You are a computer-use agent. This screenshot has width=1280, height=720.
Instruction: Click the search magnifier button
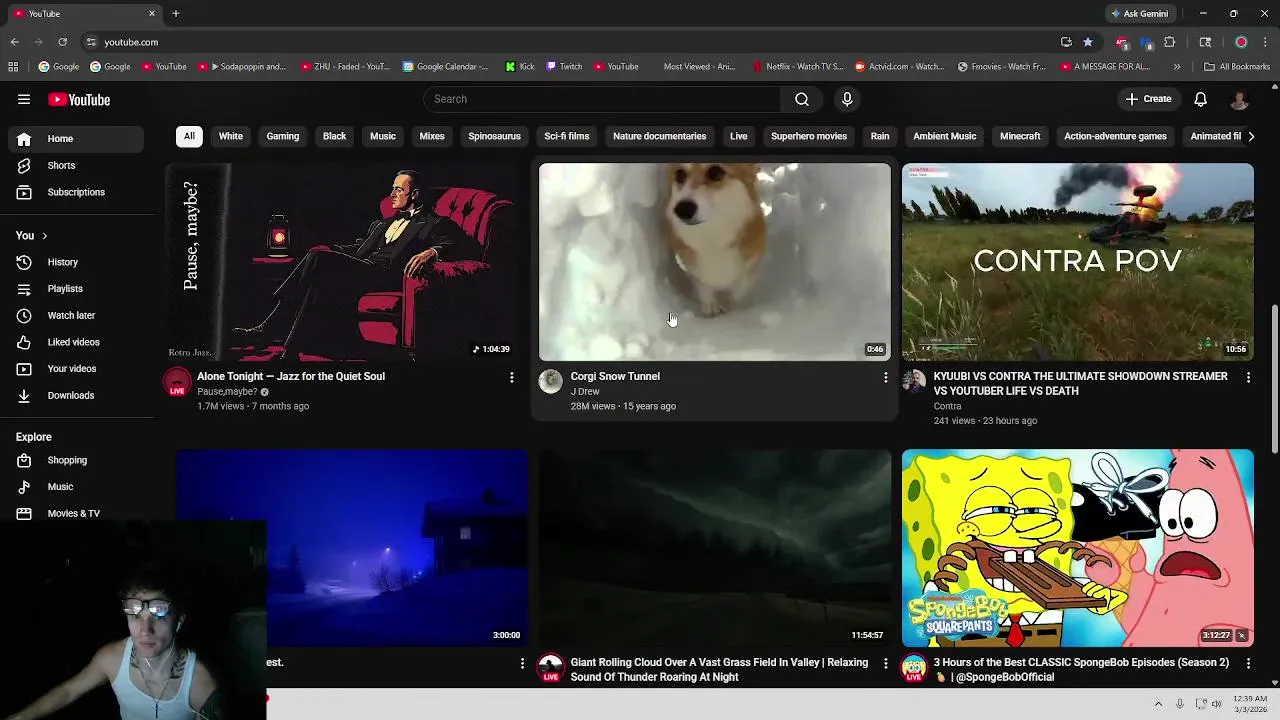click(802, 99)
